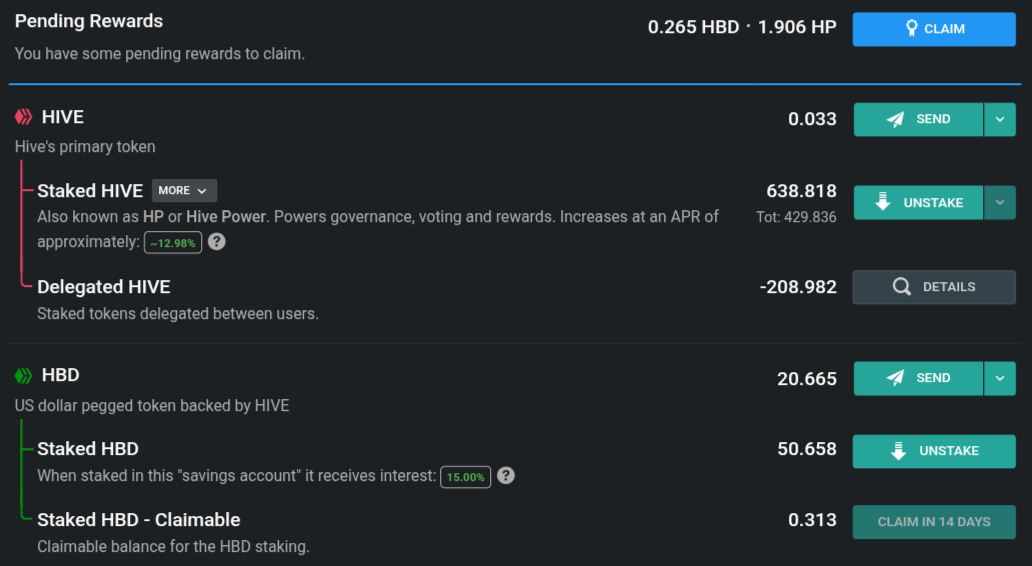Open dropdown arrow next to HBD Send
The image size is (1032, 566).
(x=1000, y=378)
